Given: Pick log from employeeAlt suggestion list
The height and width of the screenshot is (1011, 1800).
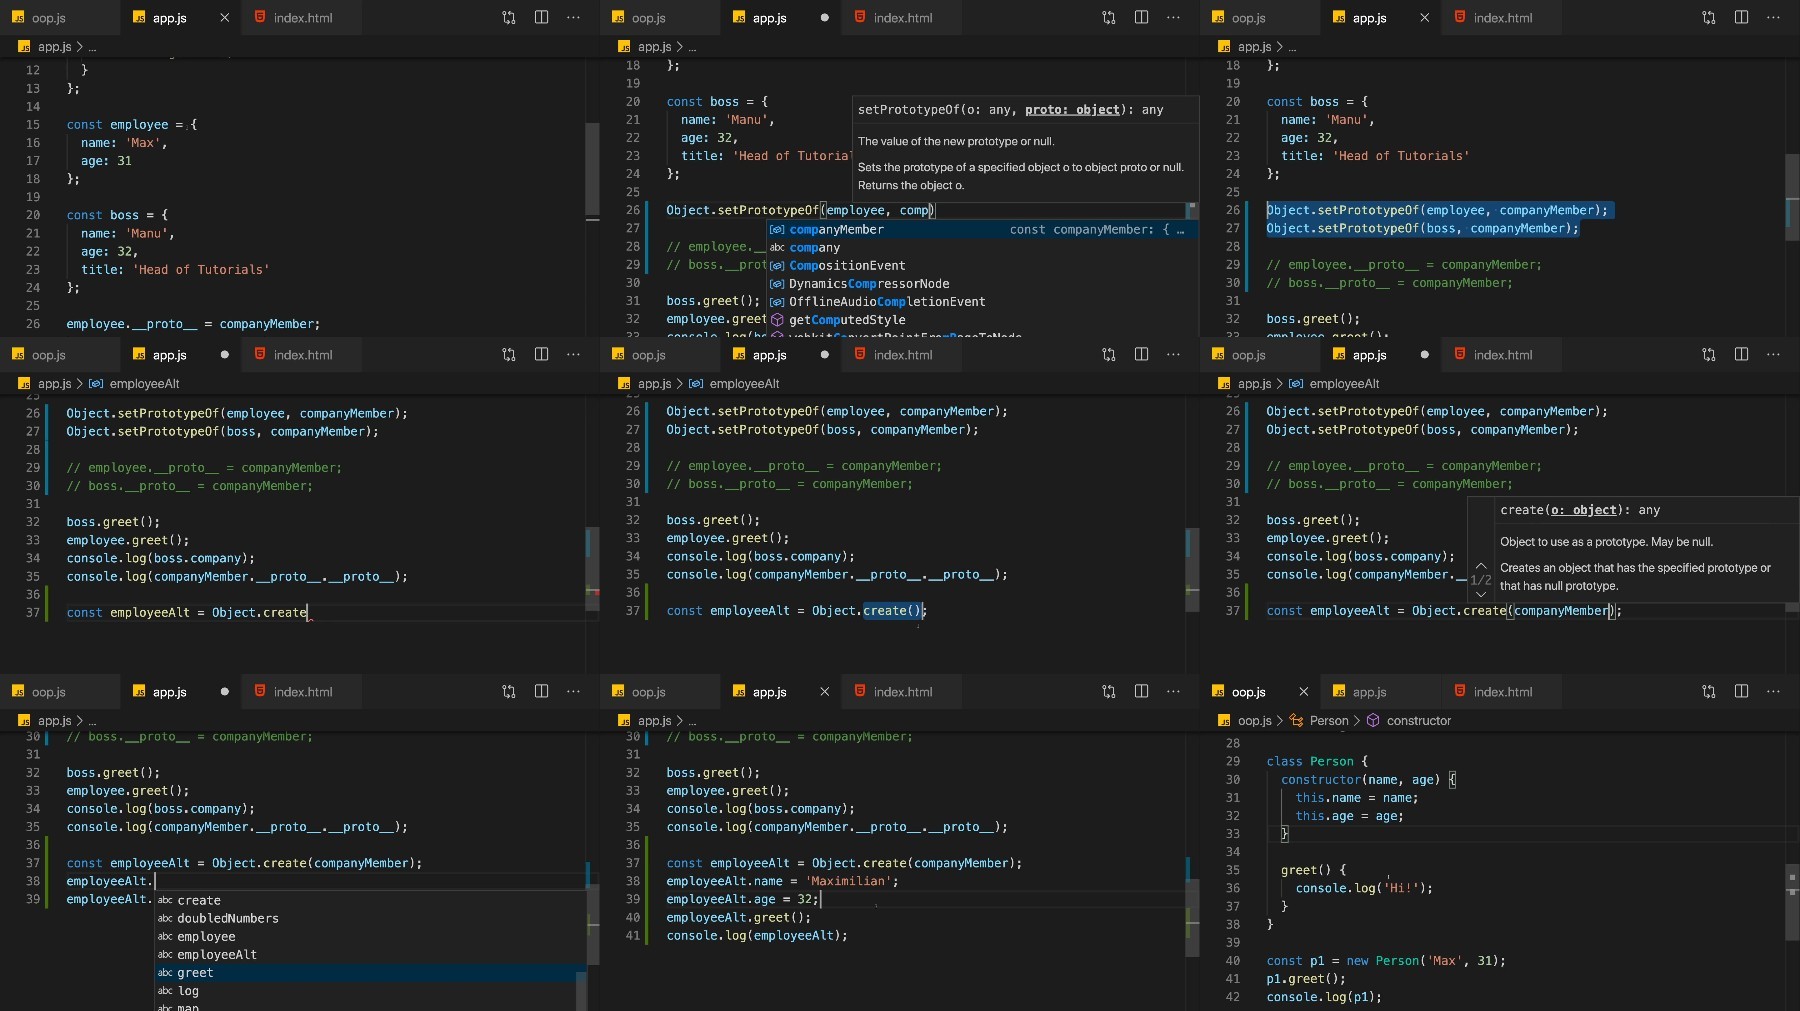Looking at the screenshot, I should pos(370,991).
